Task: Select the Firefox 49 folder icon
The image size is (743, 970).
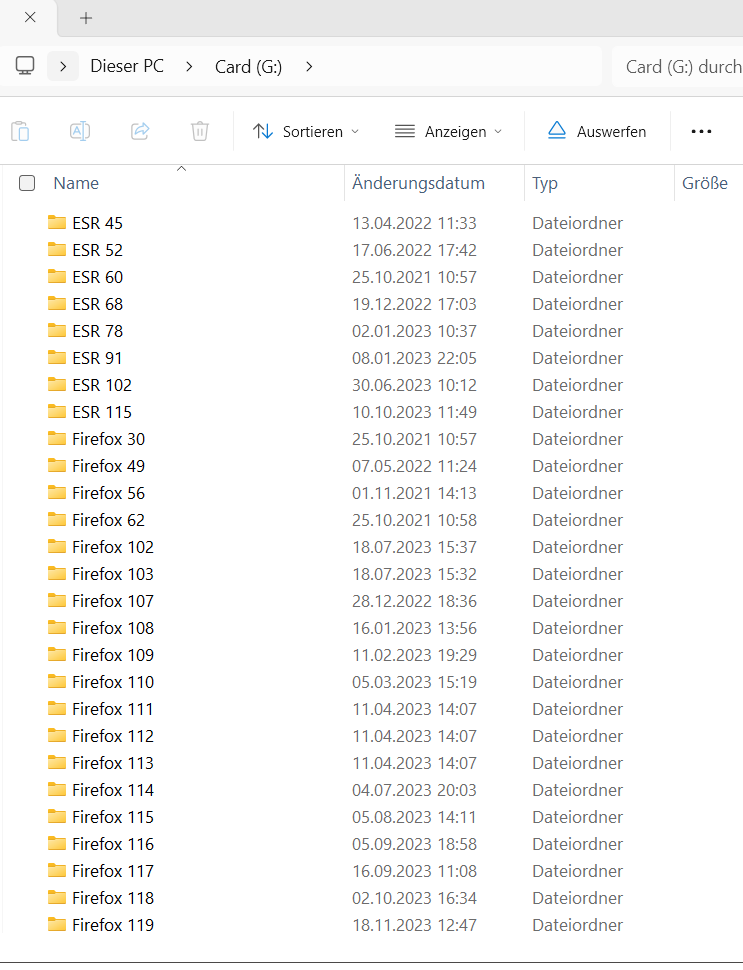Action: [57, 465]
